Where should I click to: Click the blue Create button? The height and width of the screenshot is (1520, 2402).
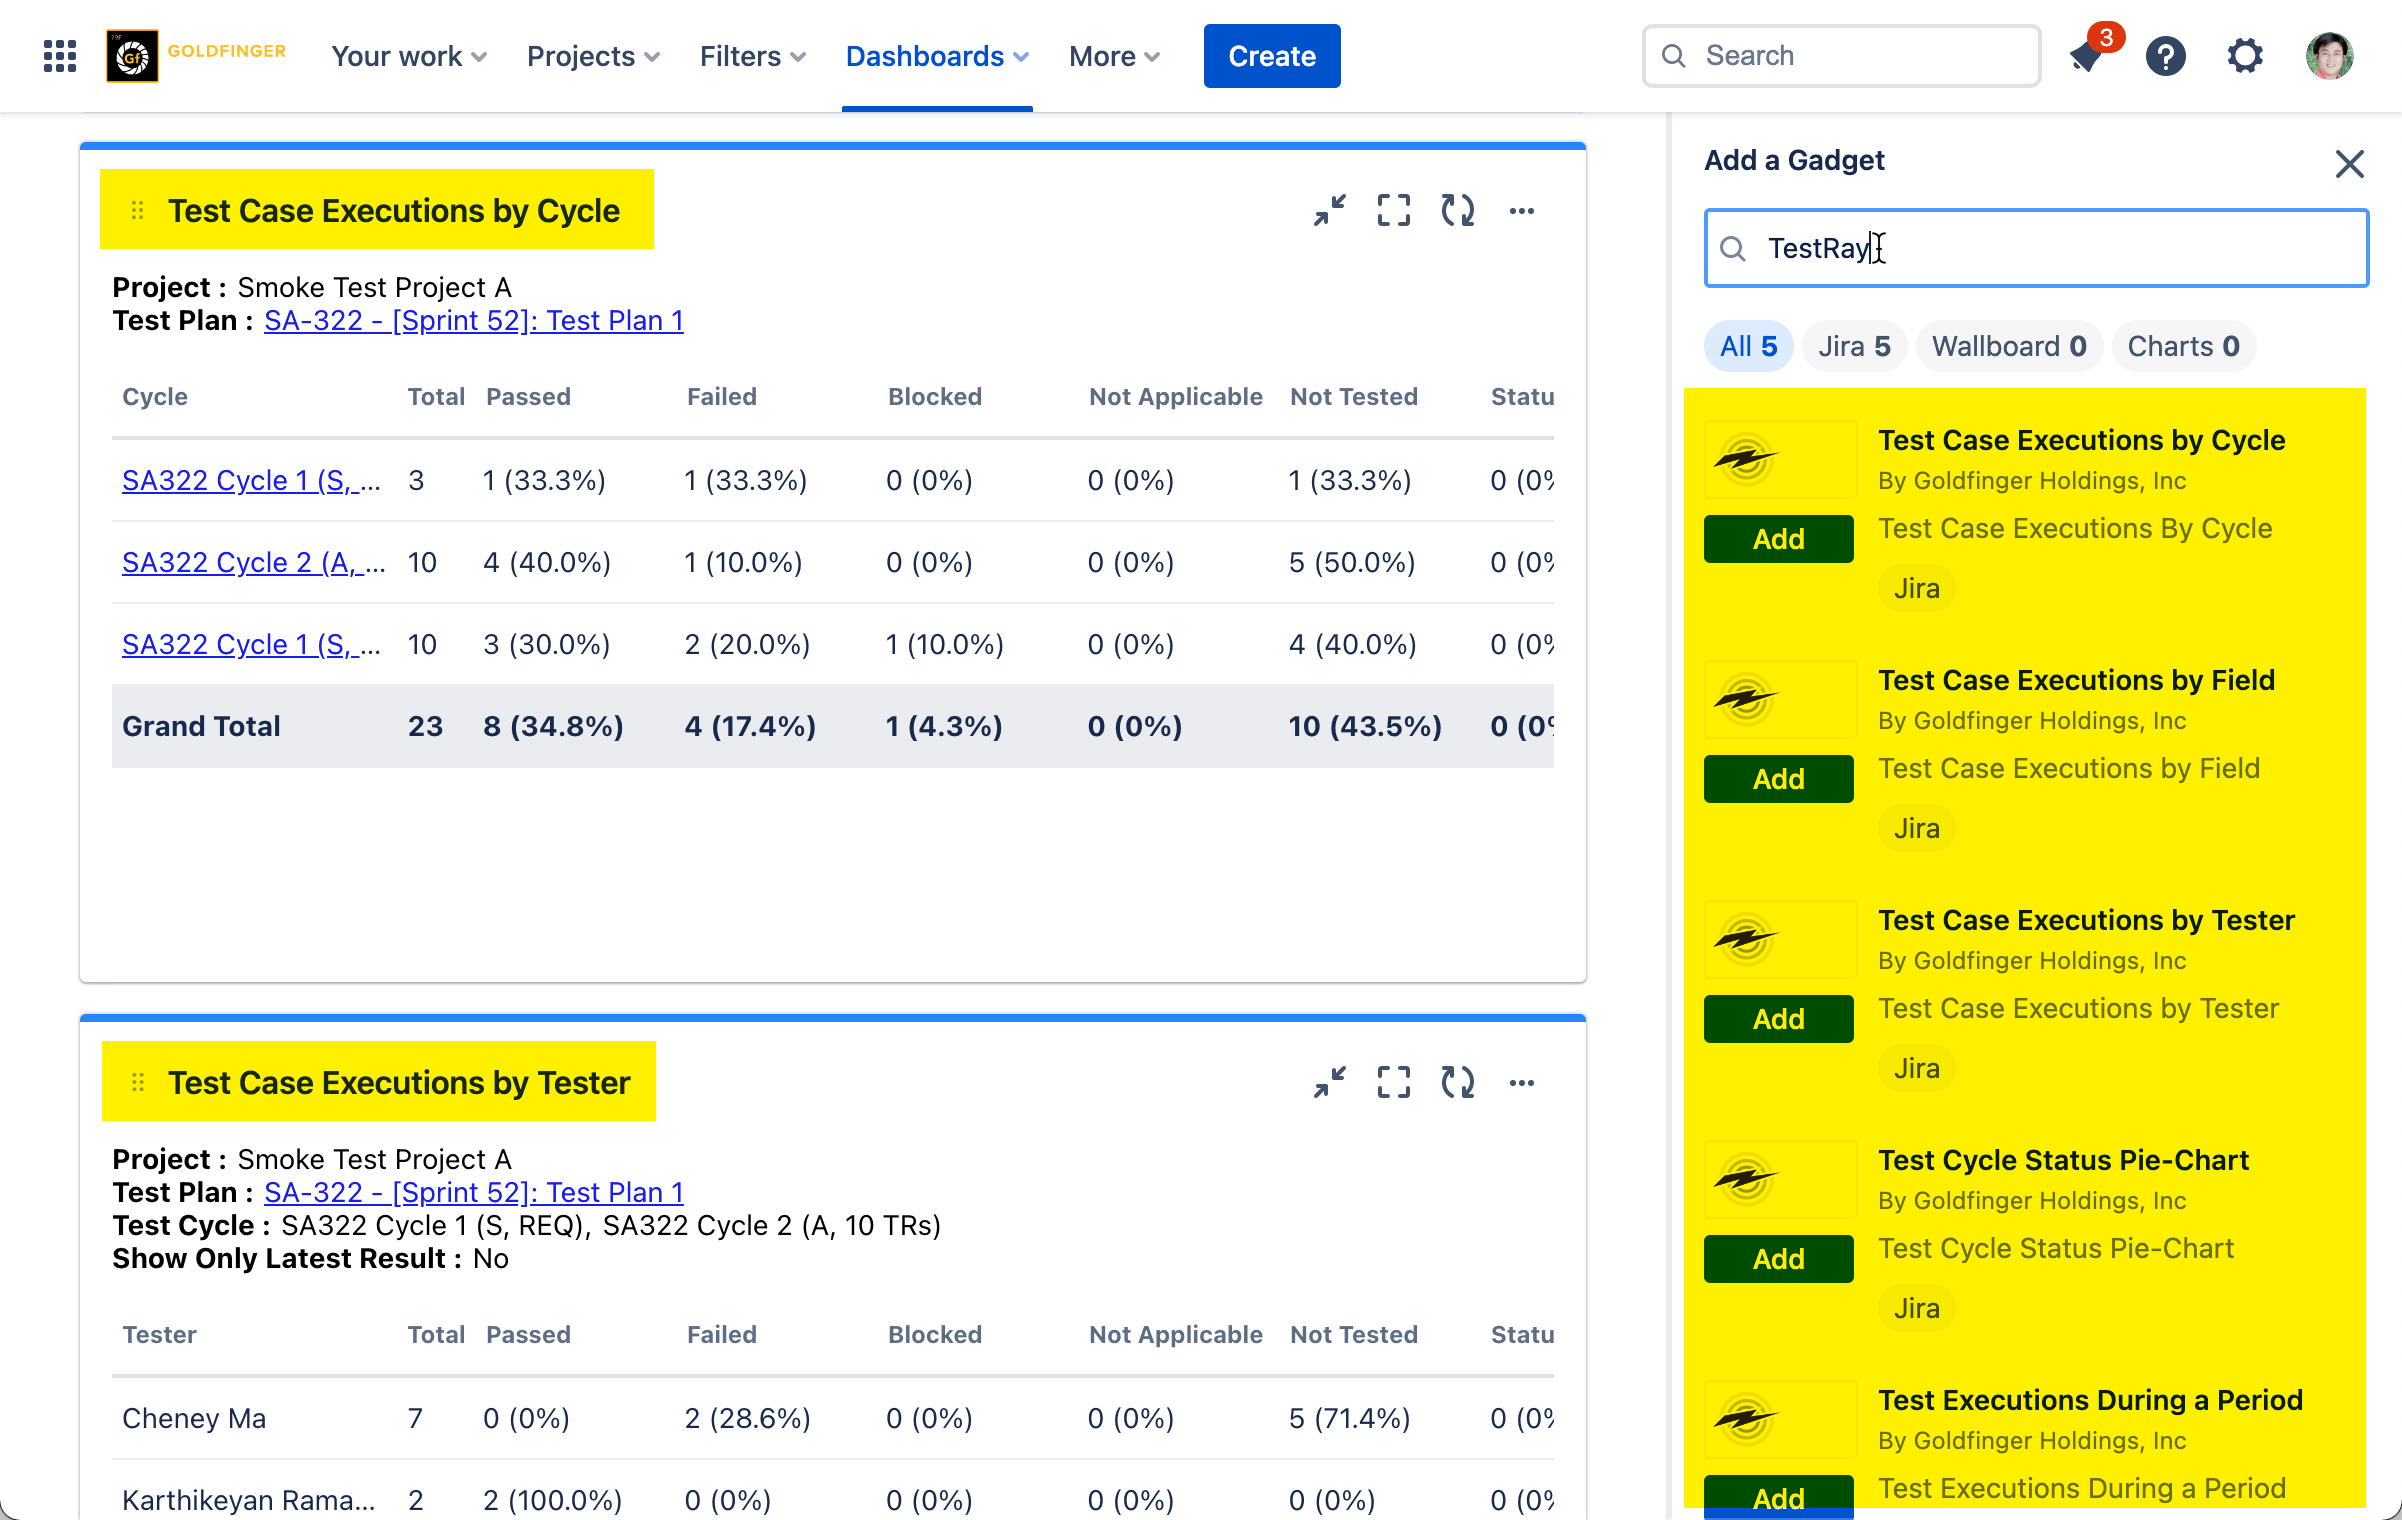coord(1271,56)
